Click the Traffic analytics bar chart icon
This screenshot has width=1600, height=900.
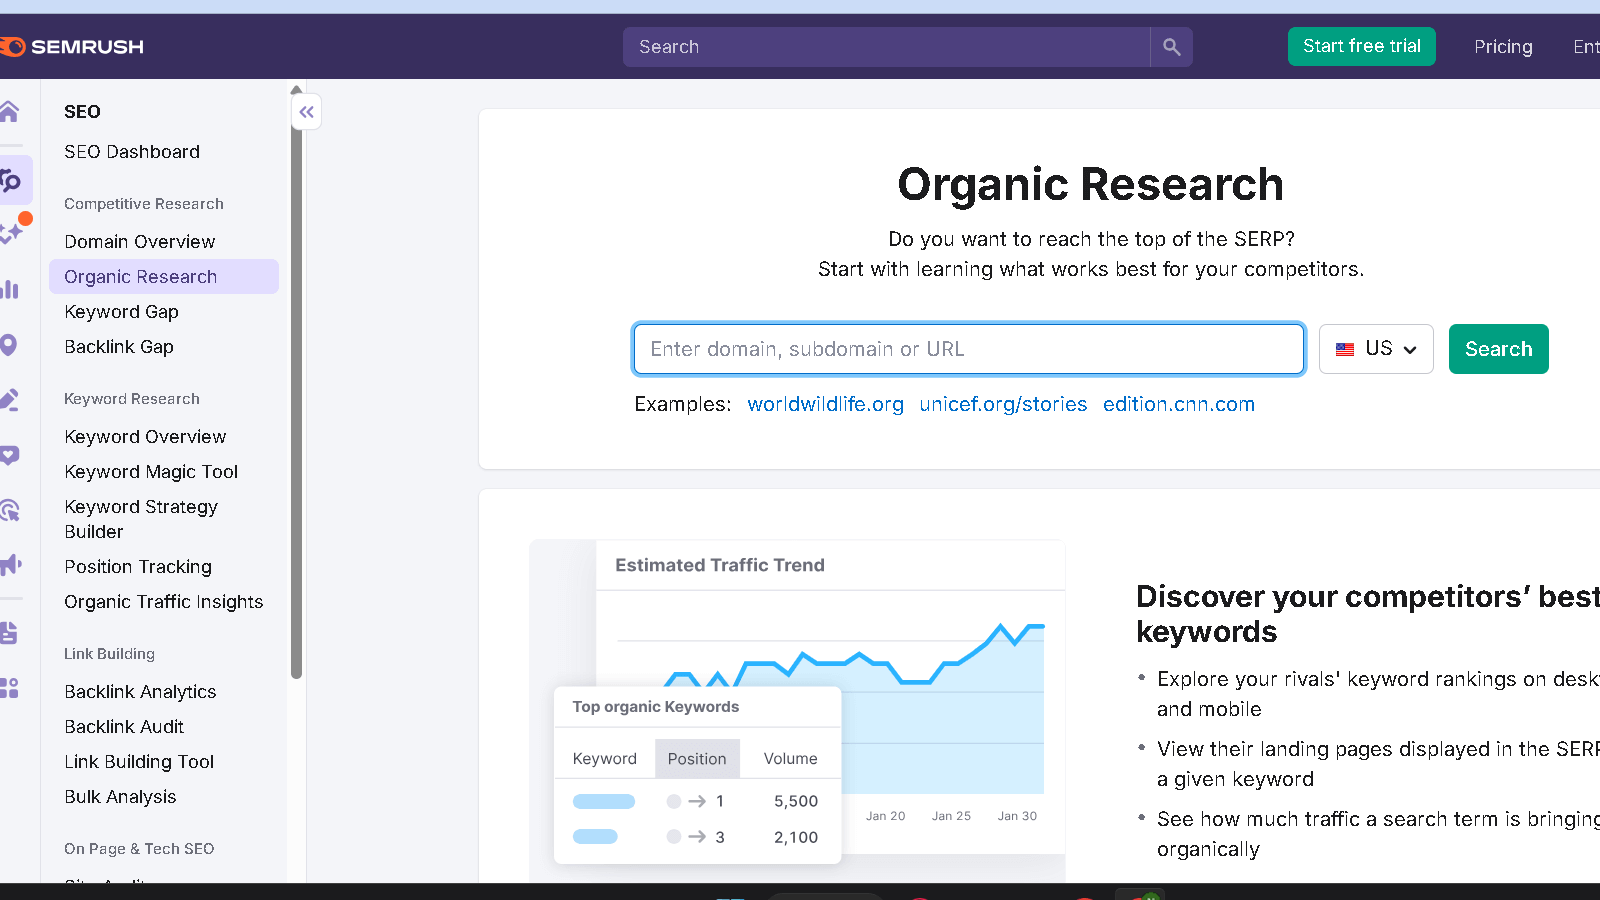point(12,289)
